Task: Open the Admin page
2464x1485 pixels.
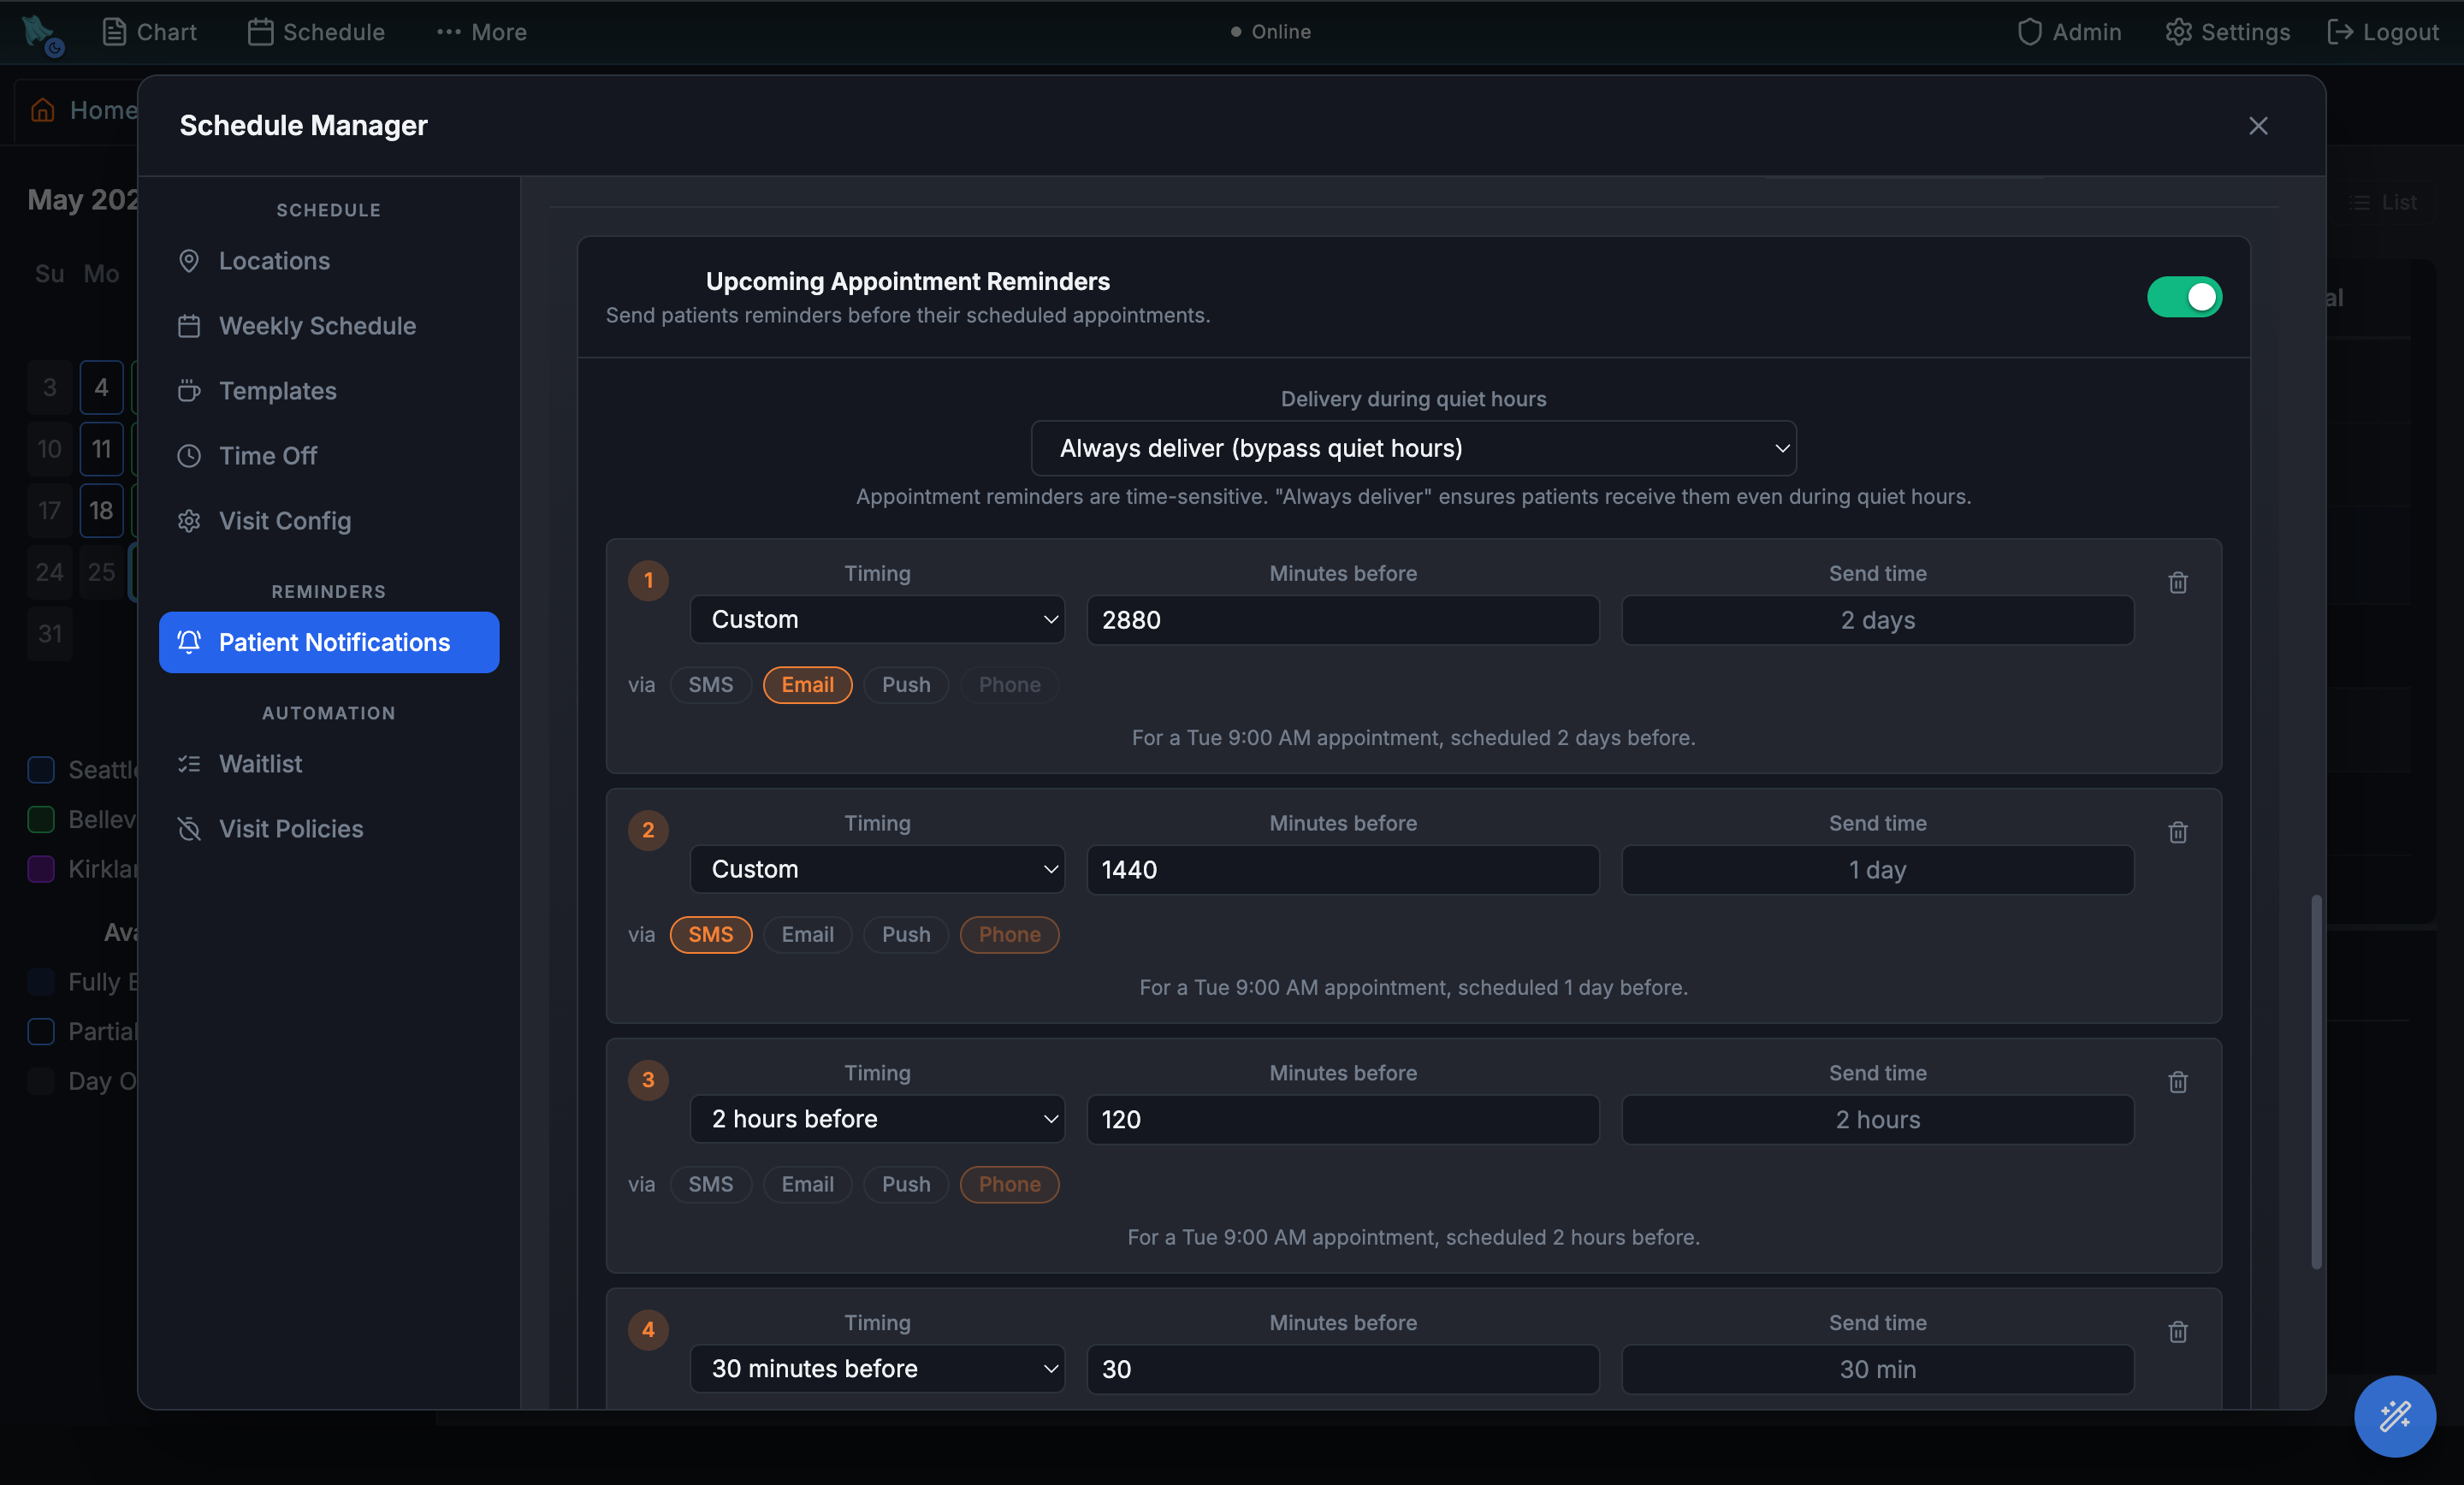Action: [x=2069, y=32]
